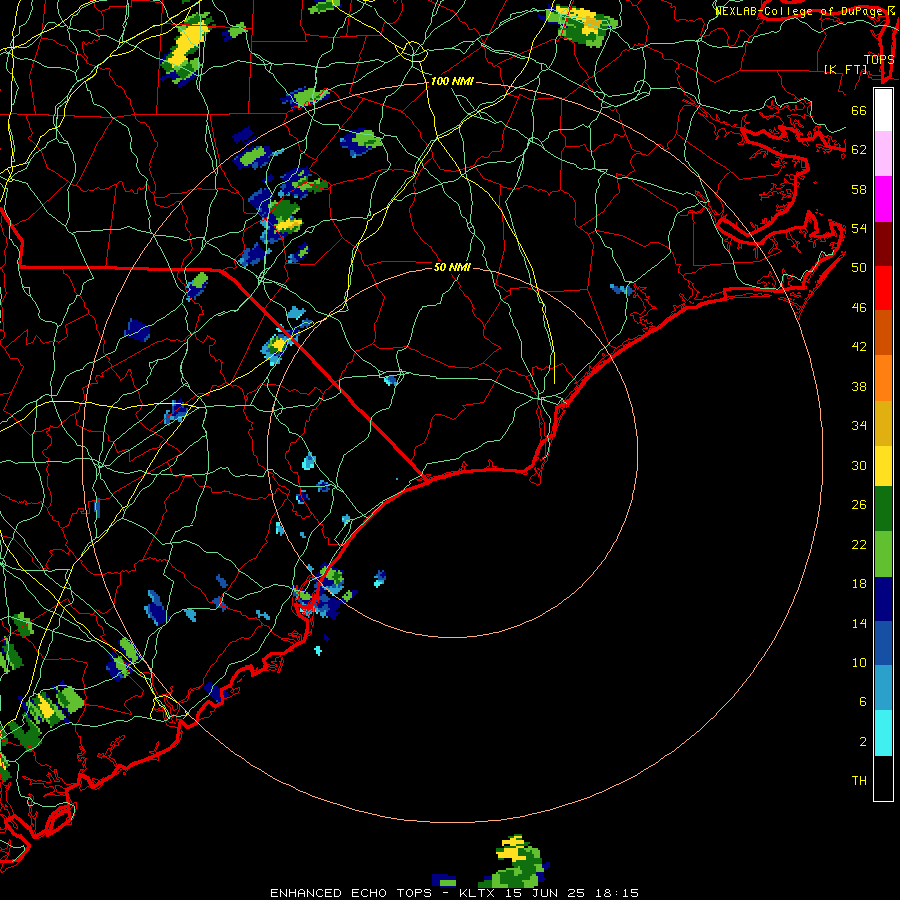Viewport: 900px width, 900px height.
Task: Select the 14 legend value
Action: point(859,623)
